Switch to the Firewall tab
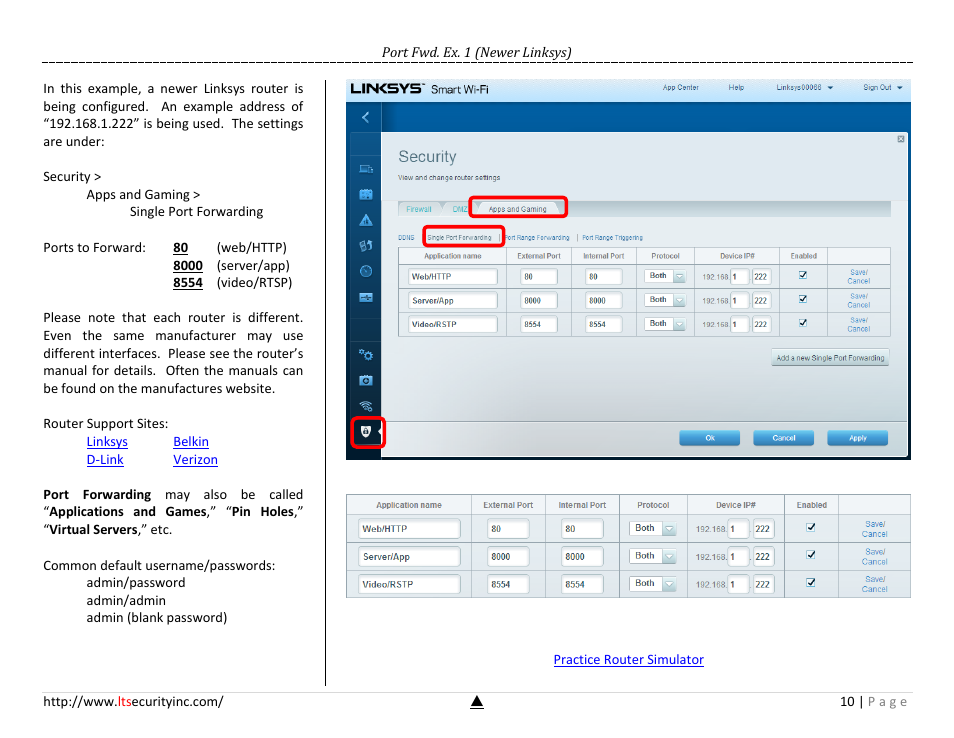The width and height of the screenshot is (954, 738). click(419, 209)
